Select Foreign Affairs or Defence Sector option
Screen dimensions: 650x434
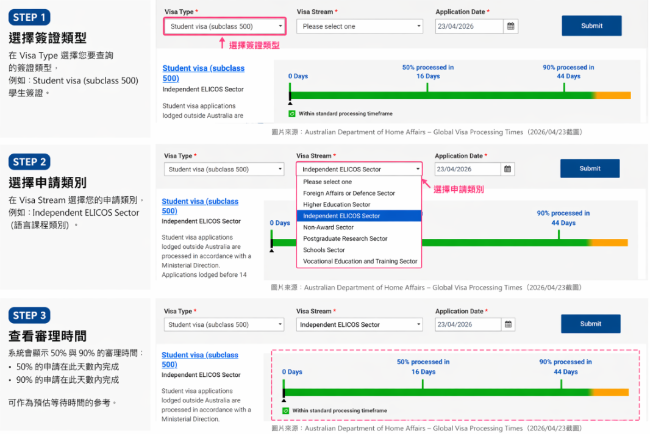point(359,193)
